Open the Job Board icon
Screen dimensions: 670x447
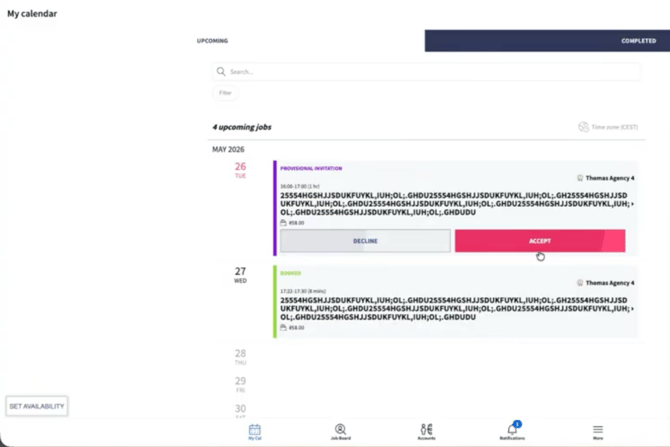pyautogui.click(x=341, y=429)
